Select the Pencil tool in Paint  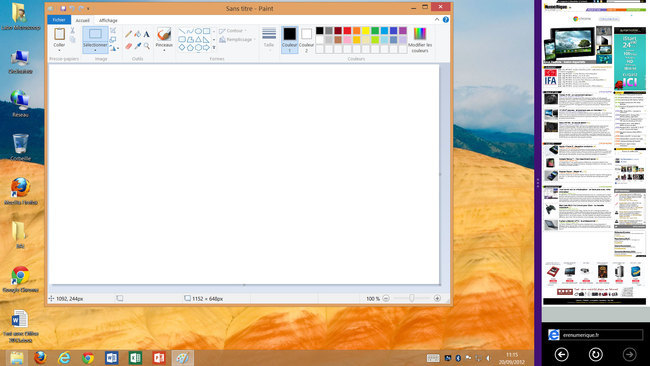(129, 34)
